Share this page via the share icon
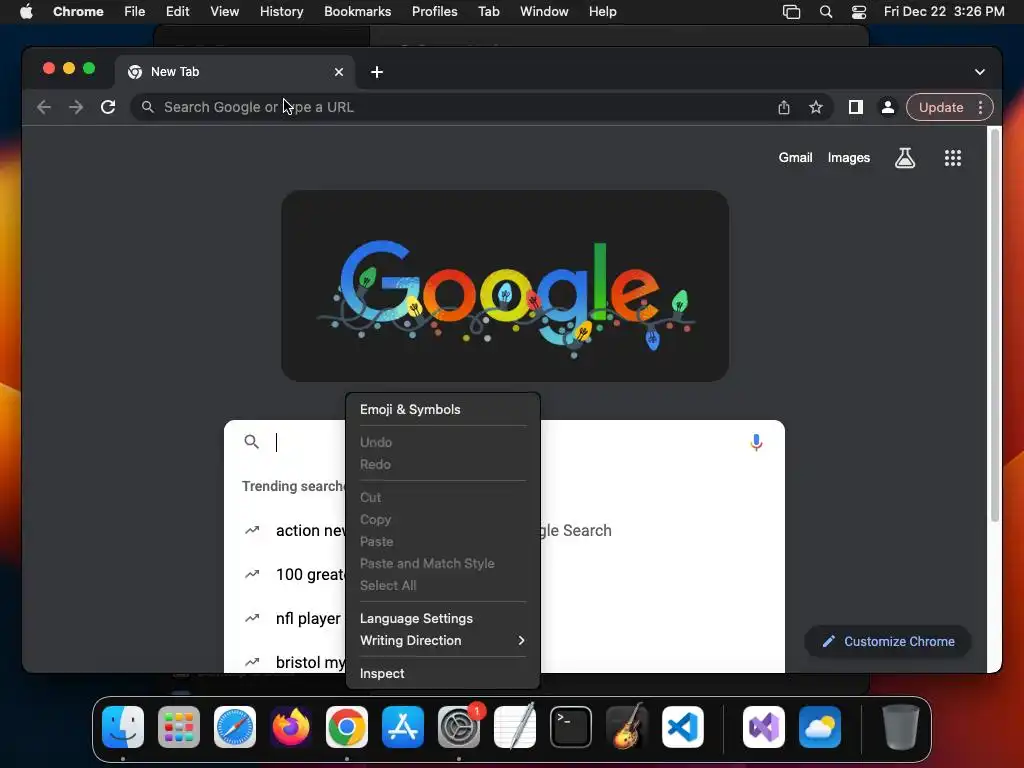 [784, 107]
